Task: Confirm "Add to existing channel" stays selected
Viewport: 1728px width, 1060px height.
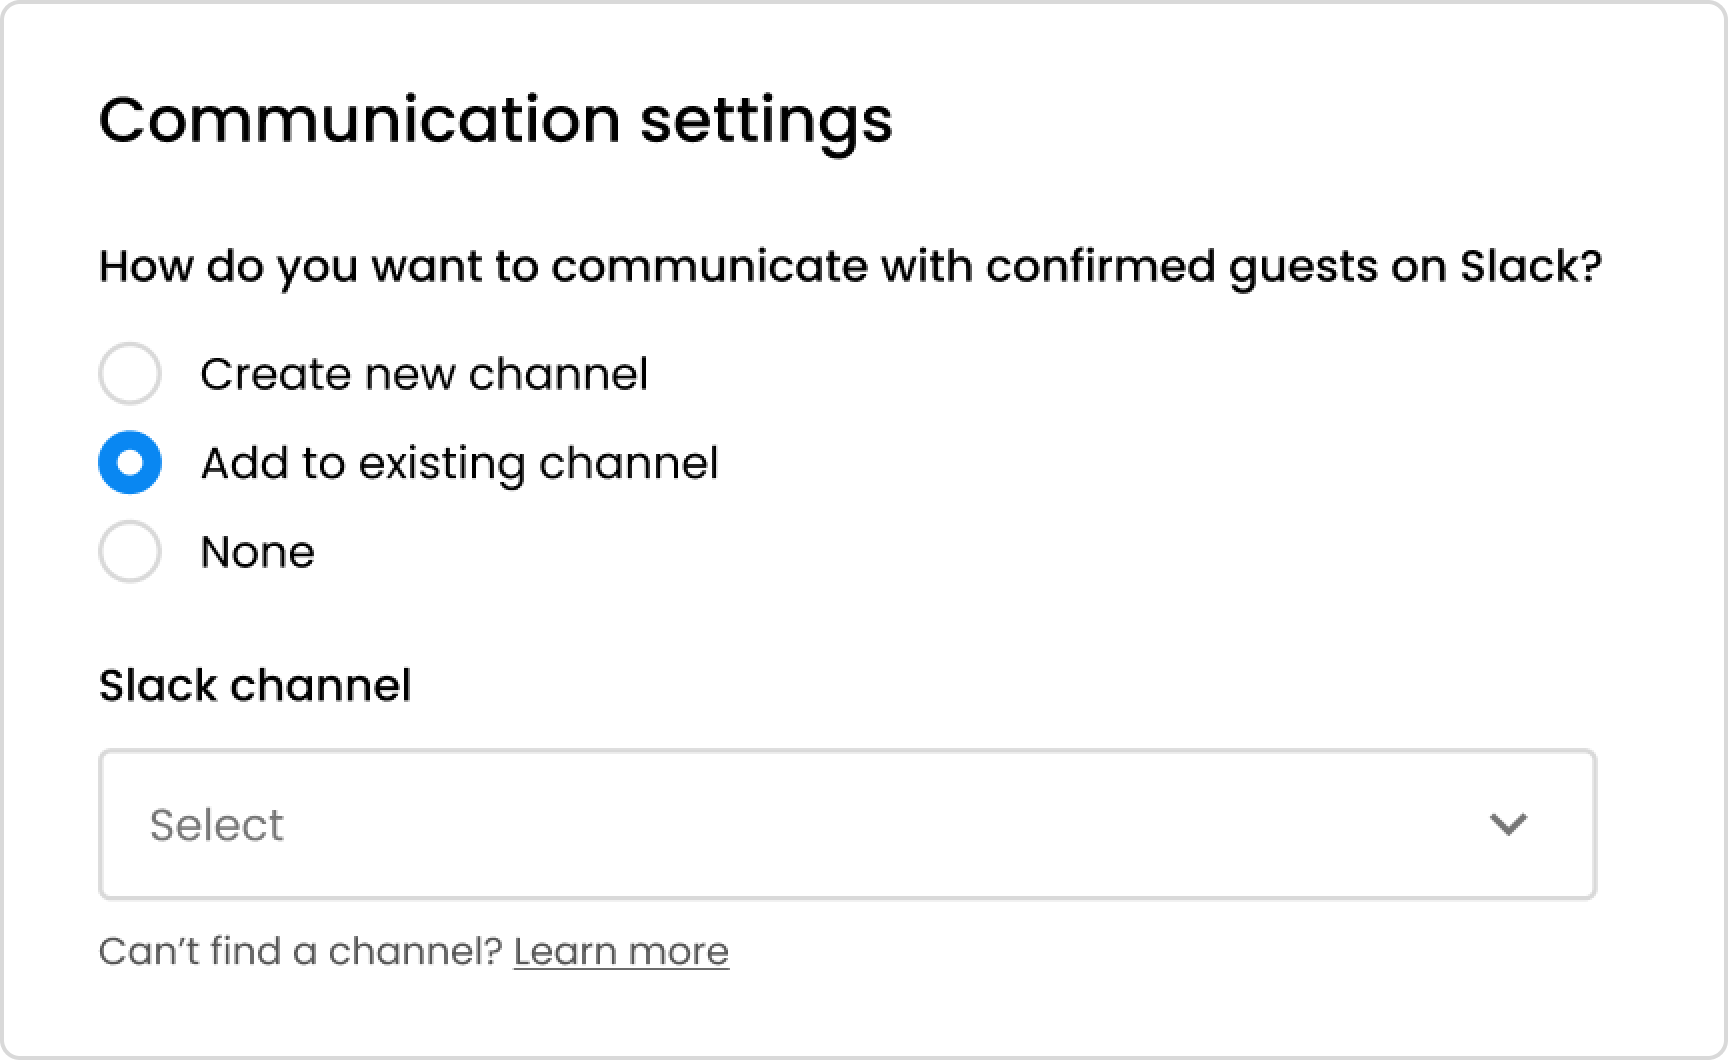Action: [128, 462]
